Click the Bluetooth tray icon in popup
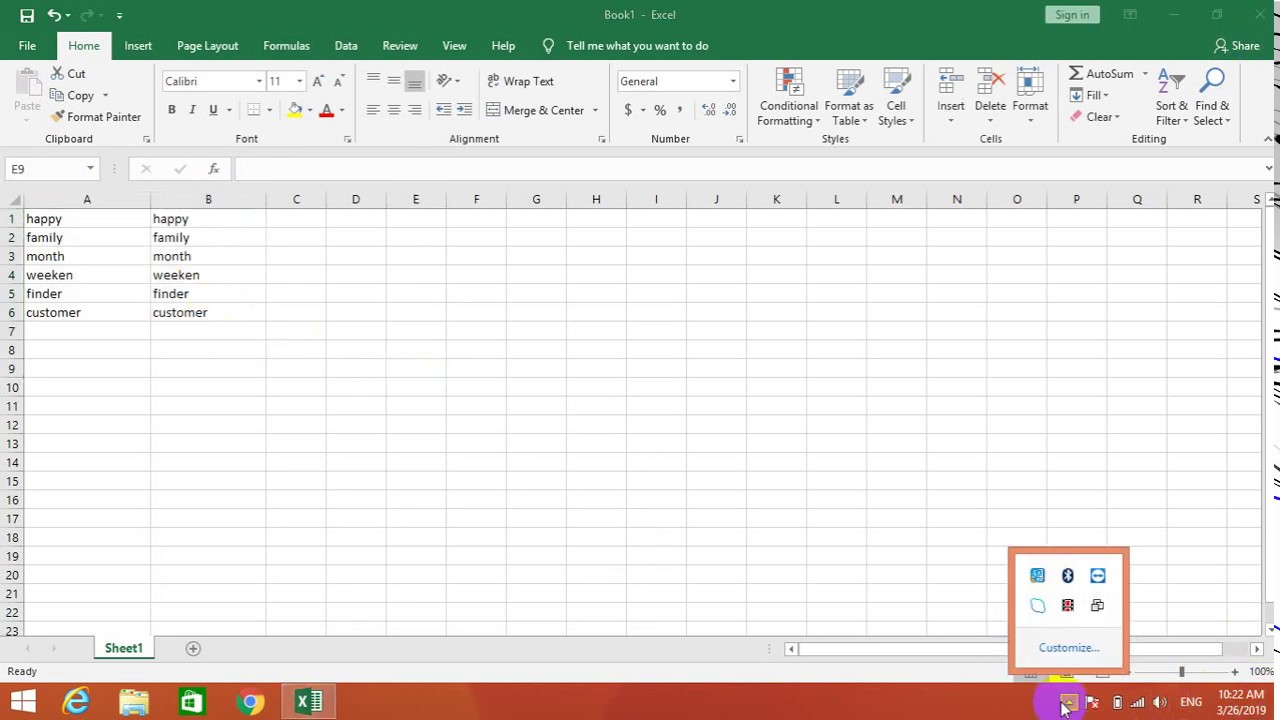Screen dimensions: 1280x720 pyautogui.click(x=1068, y=575)
